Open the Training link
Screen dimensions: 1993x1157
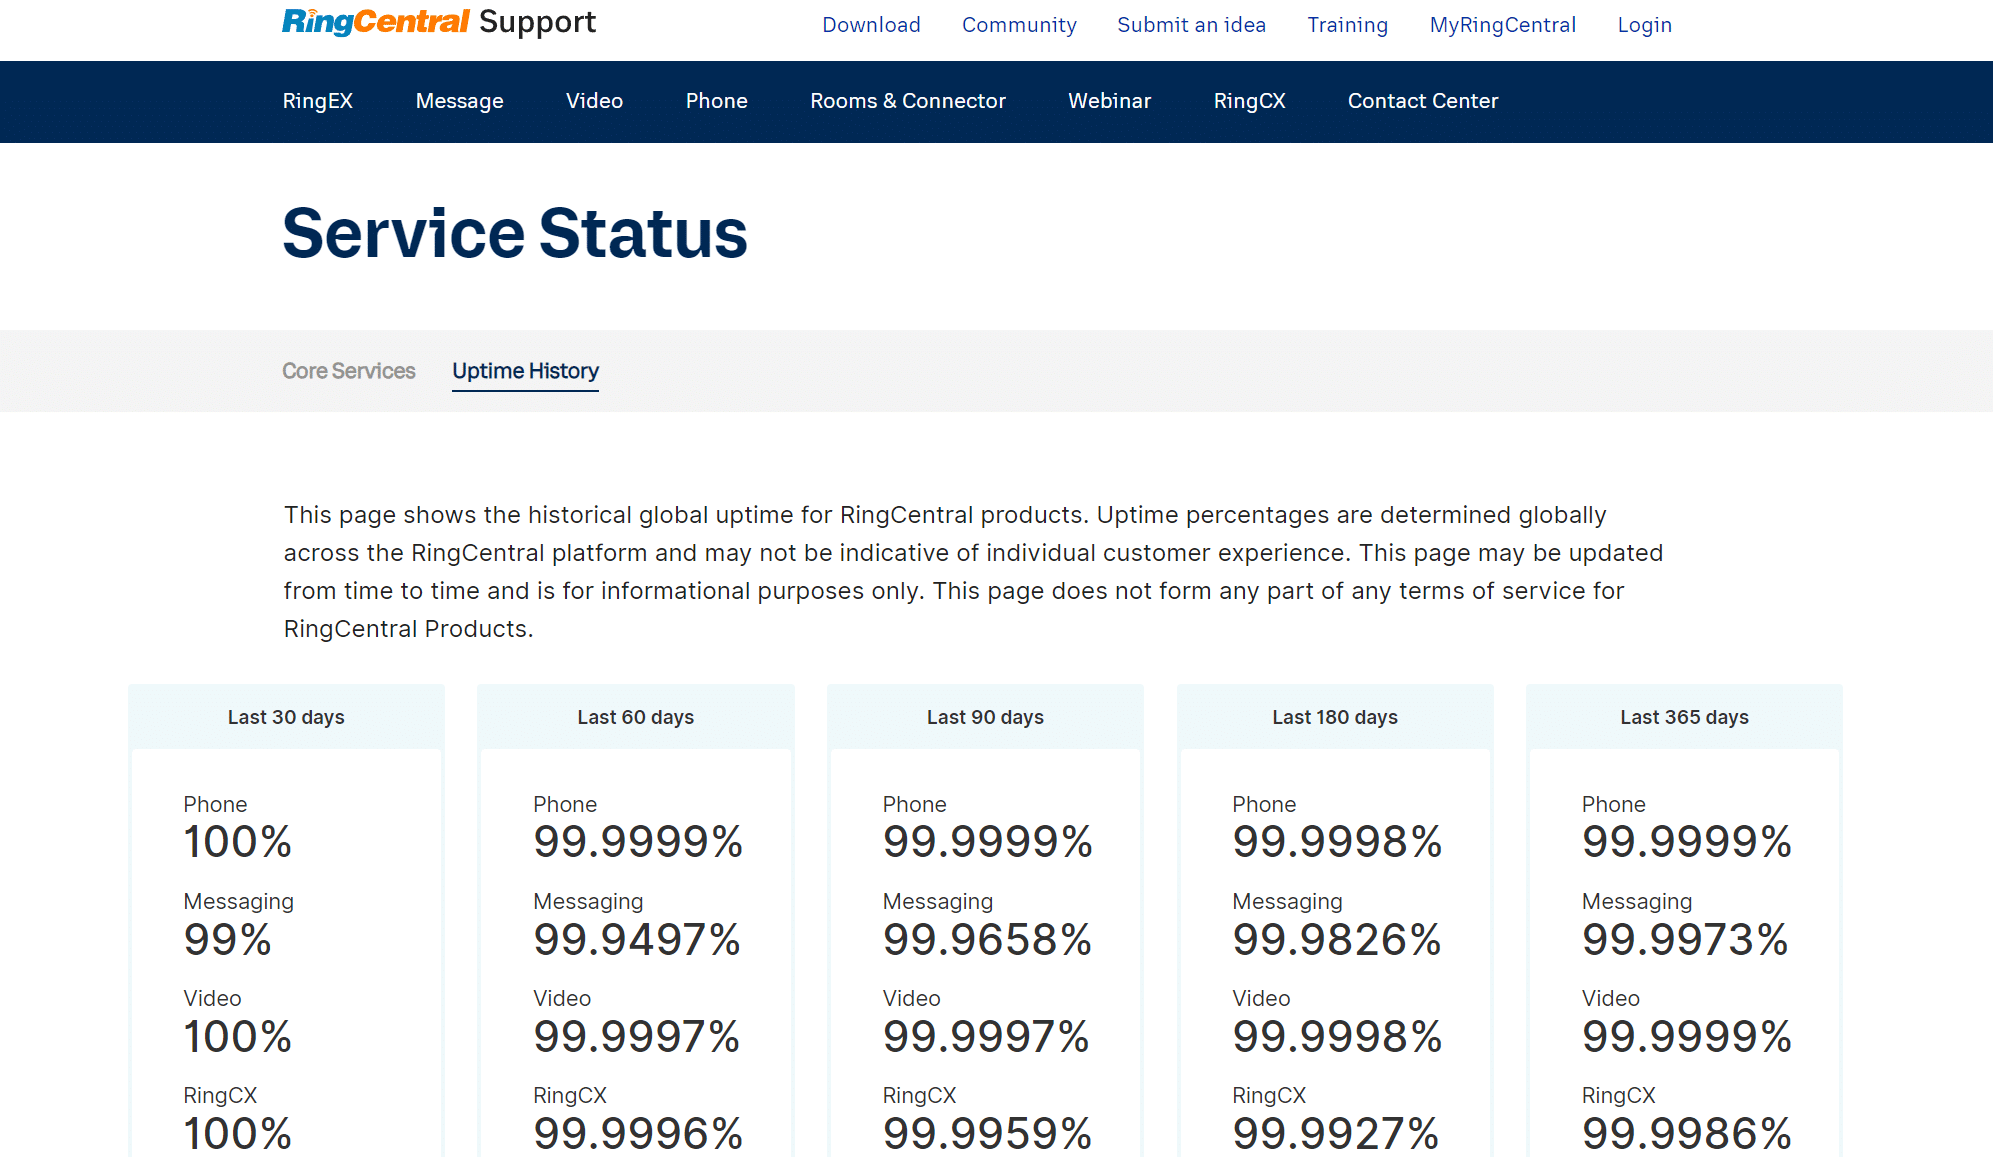pos(1347,25)
